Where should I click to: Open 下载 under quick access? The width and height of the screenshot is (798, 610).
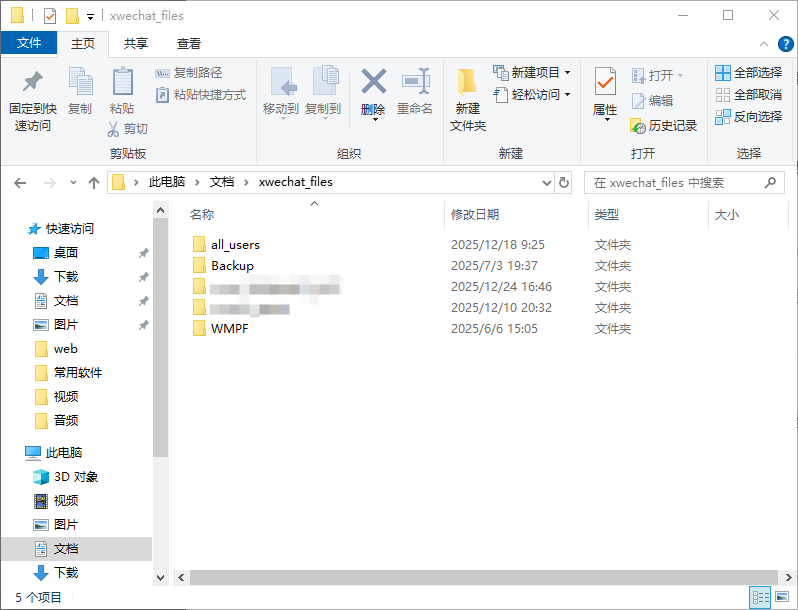click(66, 277)
